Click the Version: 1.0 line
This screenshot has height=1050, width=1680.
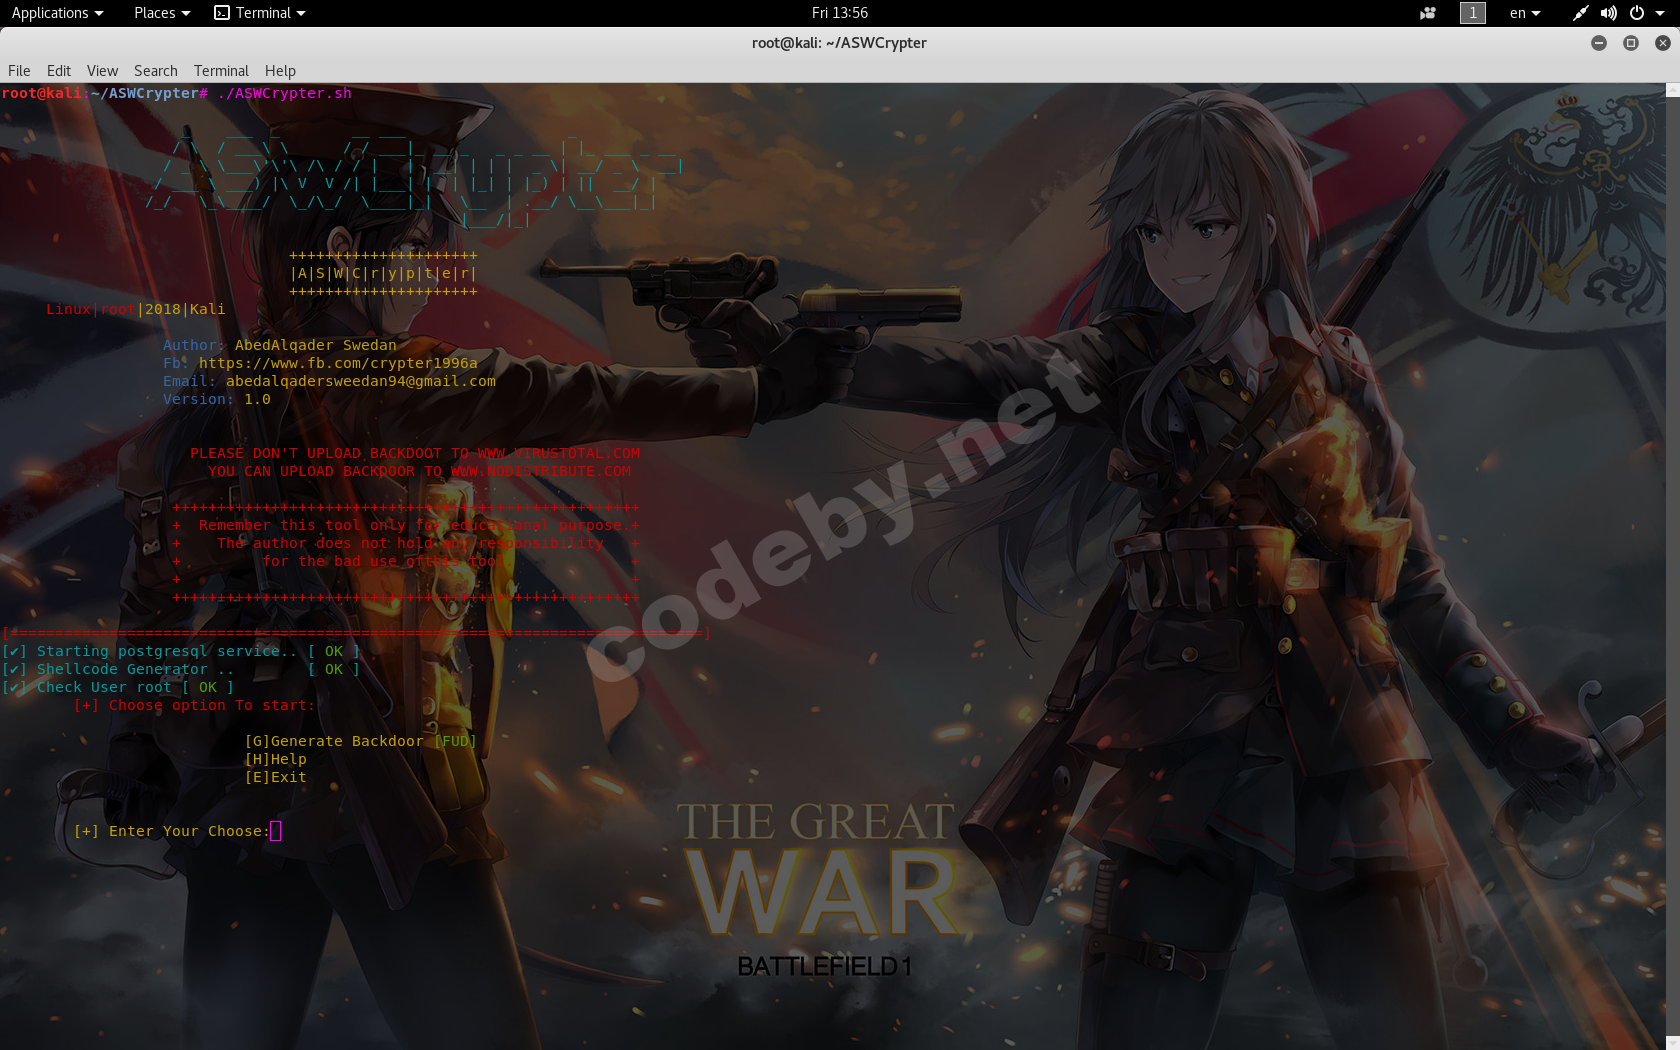[x=217, y=399]
